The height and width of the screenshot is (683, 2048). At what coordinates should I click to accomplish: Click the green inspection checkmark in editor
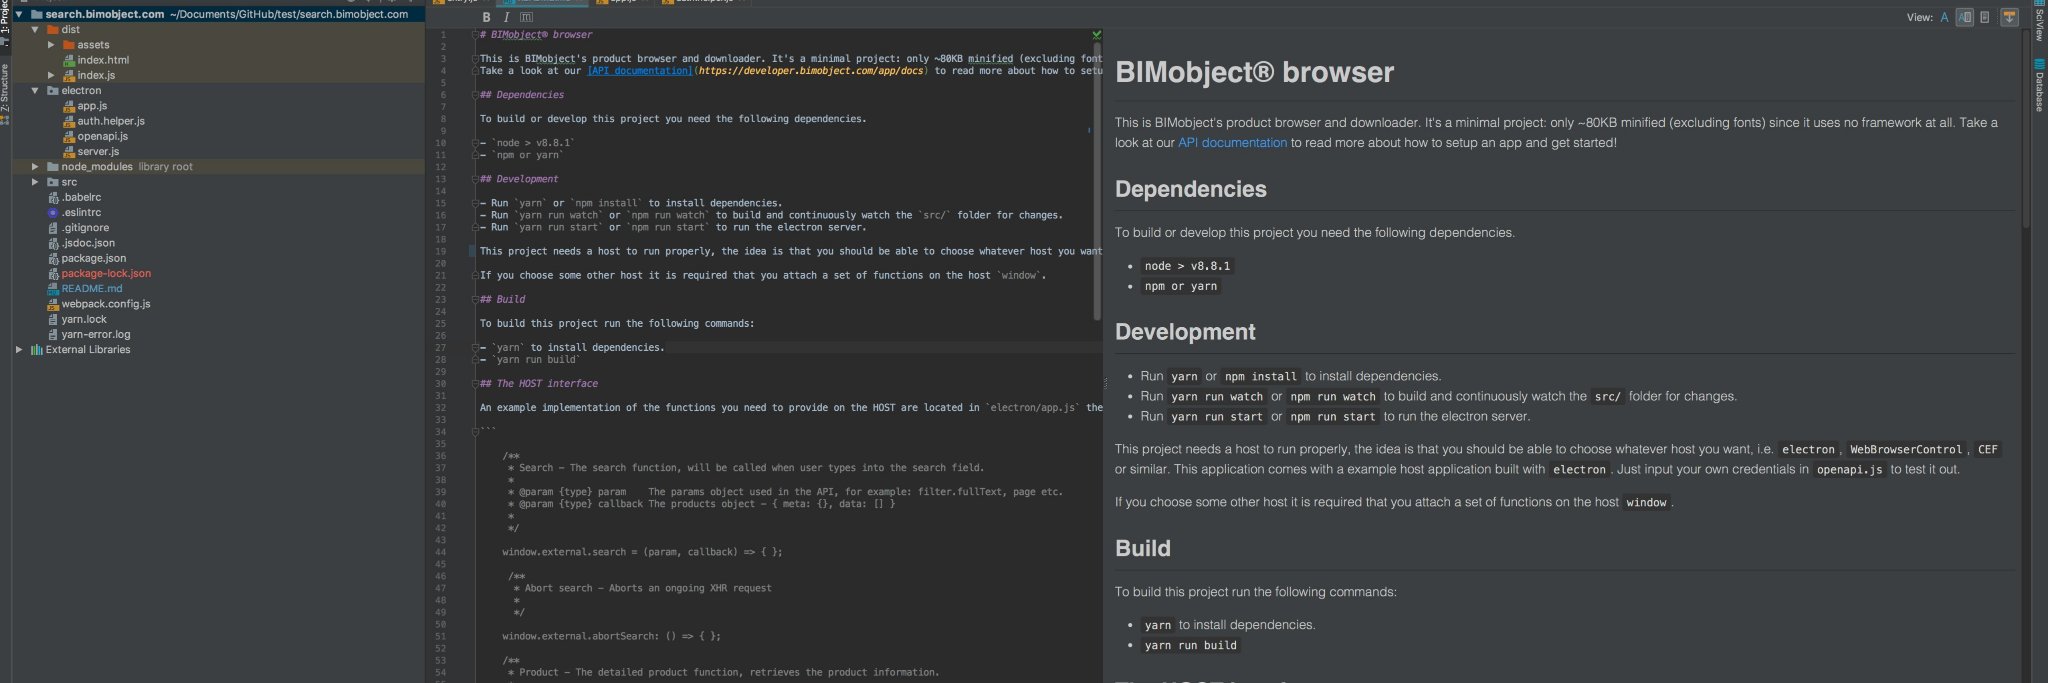(1096, 35)
